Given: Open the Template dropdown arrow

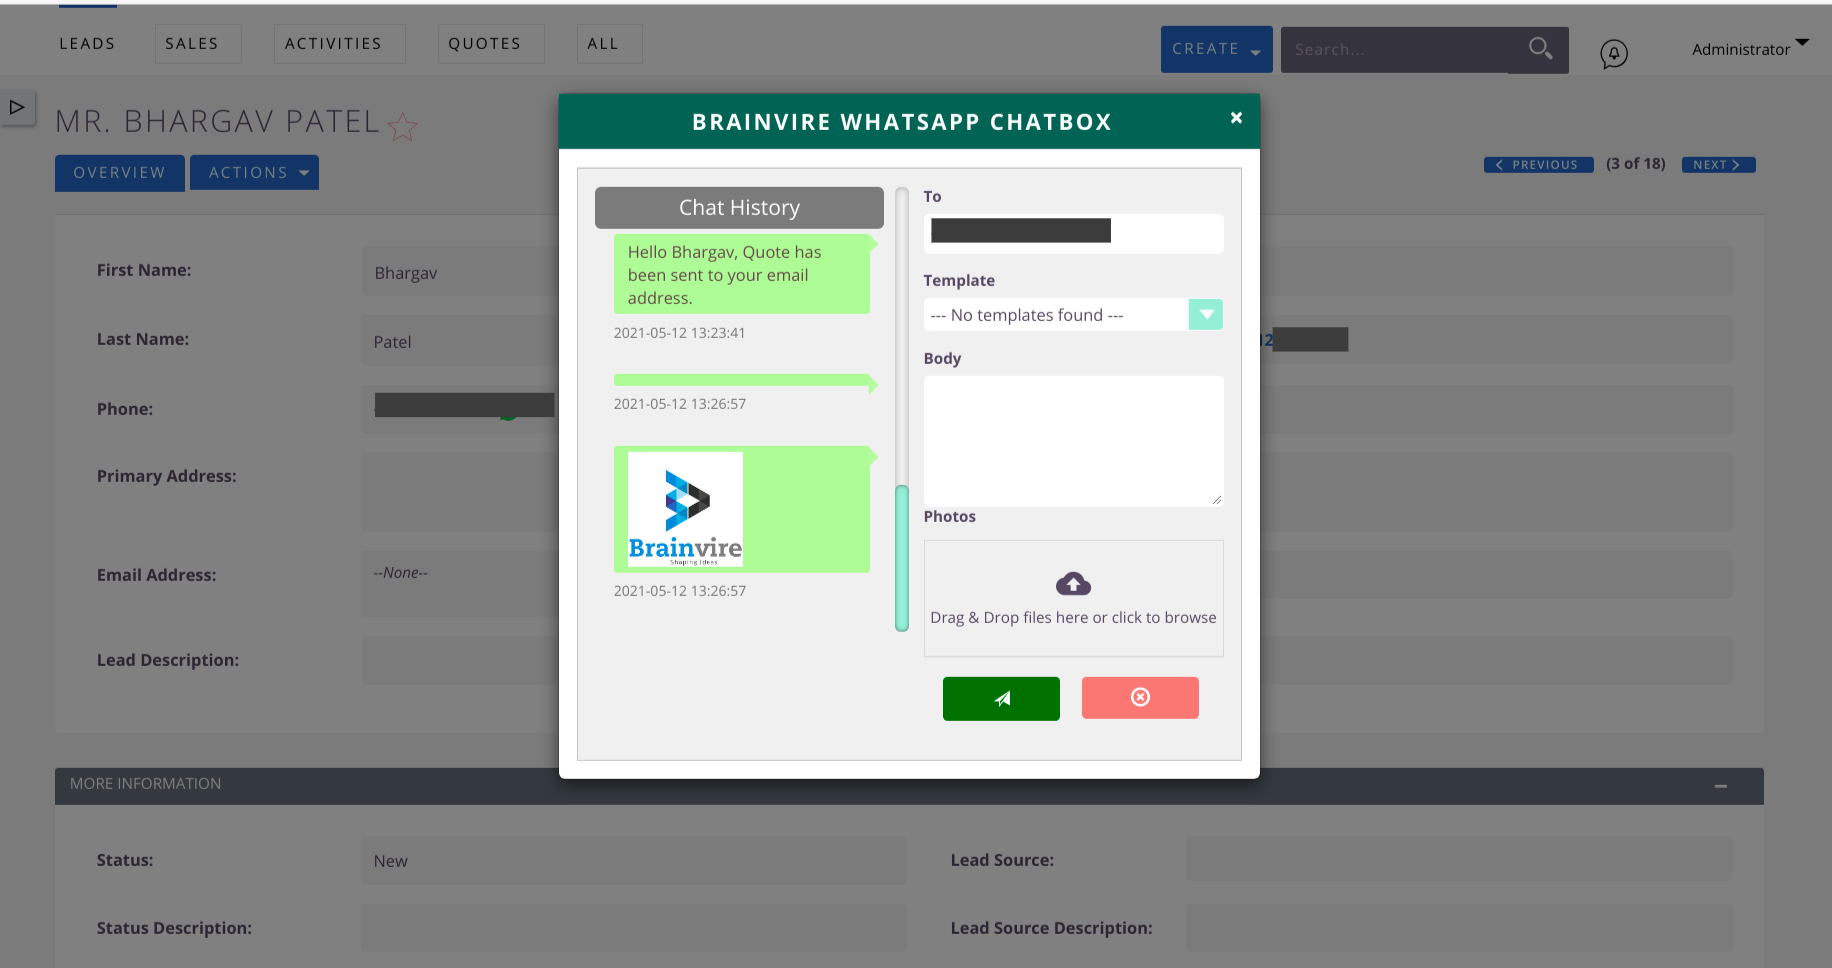Looking at the screenshot, I should coord(1206,315).
